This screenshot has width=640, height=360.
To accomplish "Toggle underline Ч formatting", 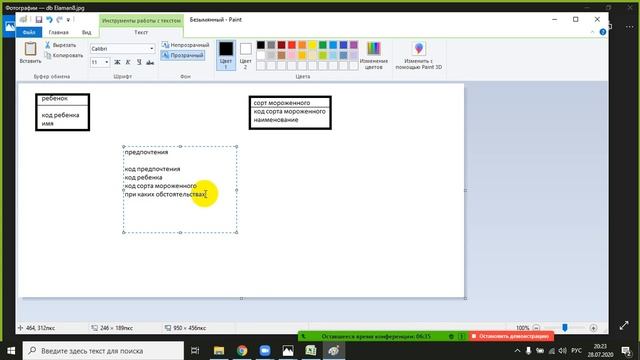I will tap(139, 62).
